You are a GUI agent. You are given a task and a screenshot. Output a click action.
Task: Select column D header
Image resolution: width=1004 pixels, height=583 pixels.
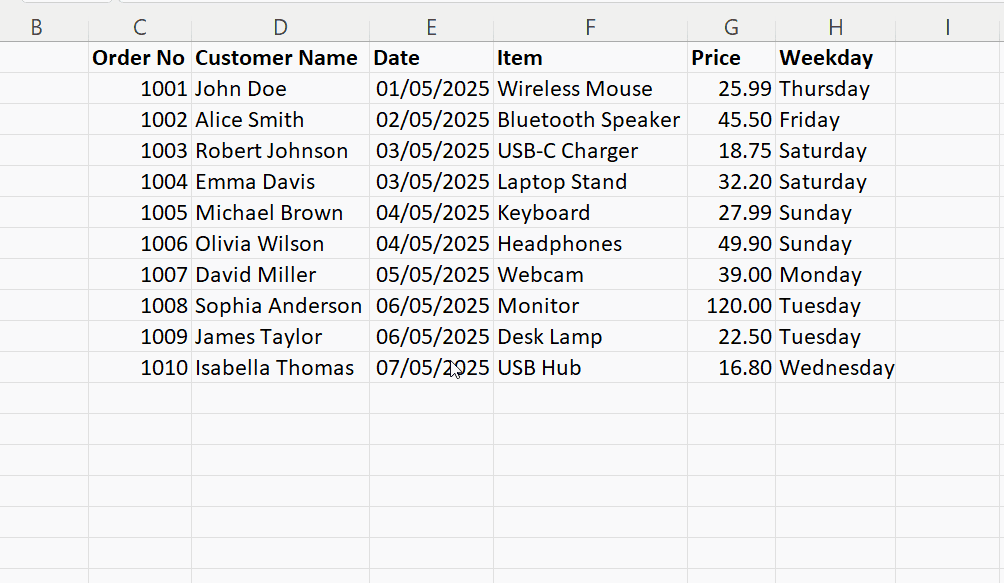[280, 28]
